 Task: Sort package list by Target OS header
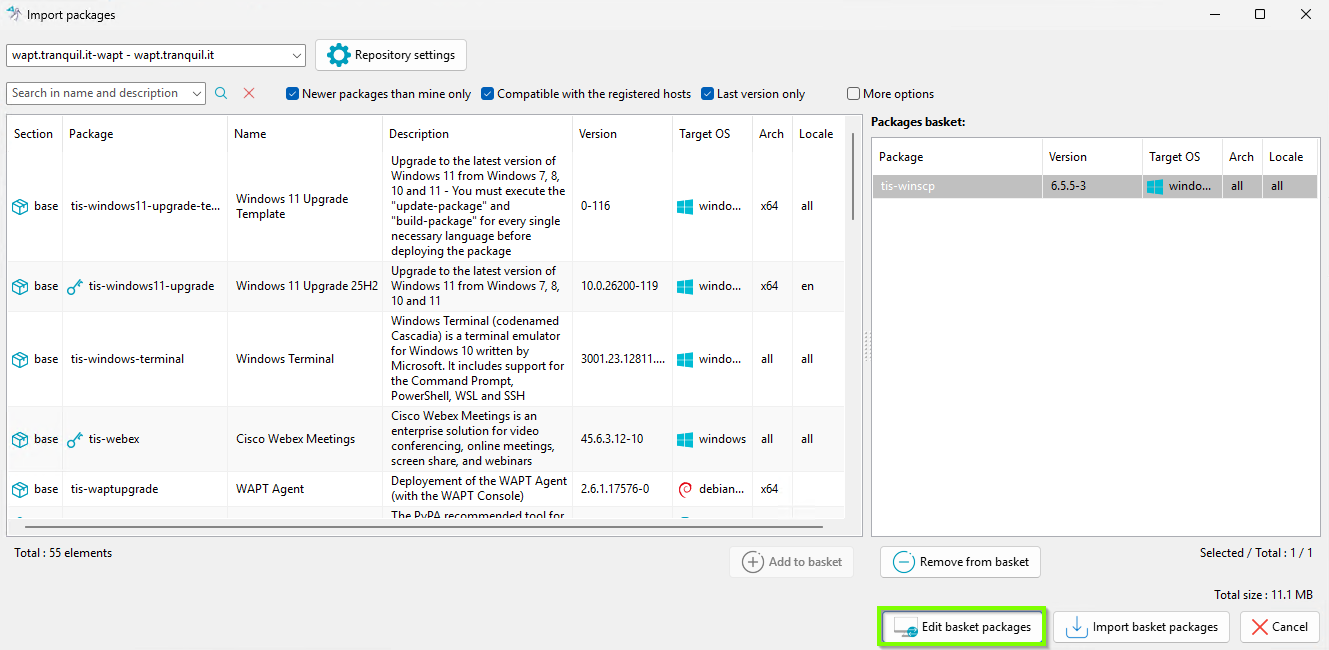[x=712, y=134]
